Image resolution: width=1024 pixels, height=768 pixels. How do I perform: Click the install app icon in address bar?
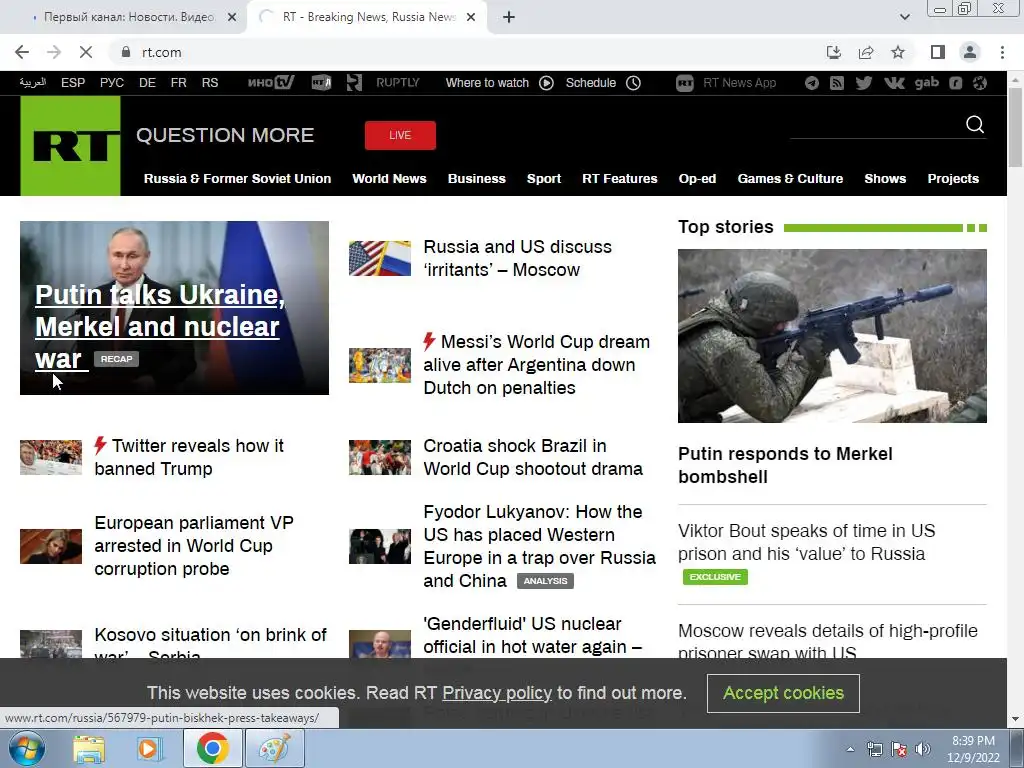834,52
